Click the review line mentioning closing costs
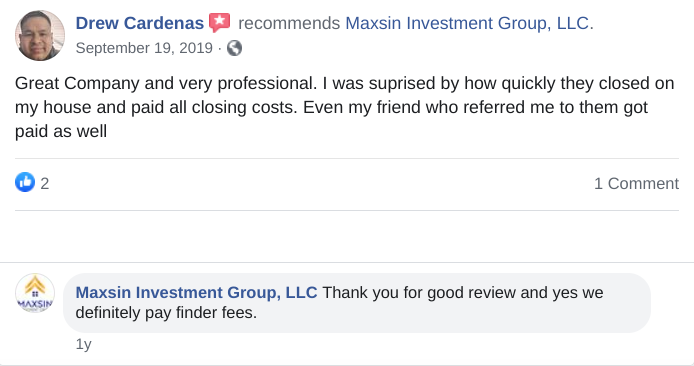Image resolution: width=694 pixels, height=366 pixels. (331, 107)
